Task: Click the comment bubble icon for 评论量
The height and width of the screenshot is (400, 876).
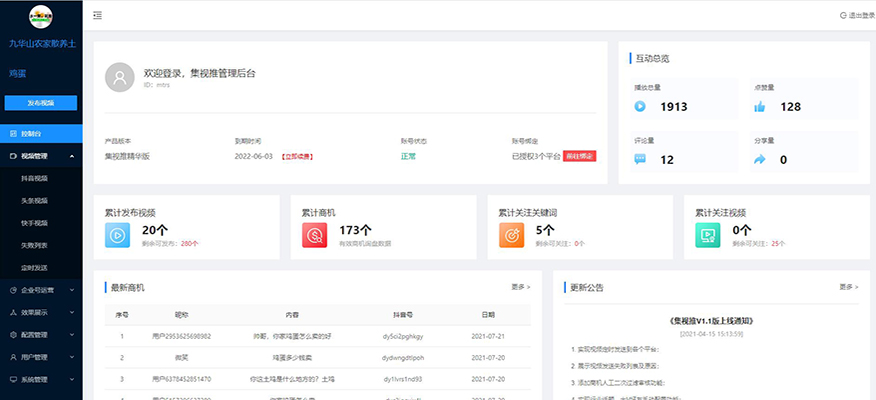Action: [x=640, y=159]
